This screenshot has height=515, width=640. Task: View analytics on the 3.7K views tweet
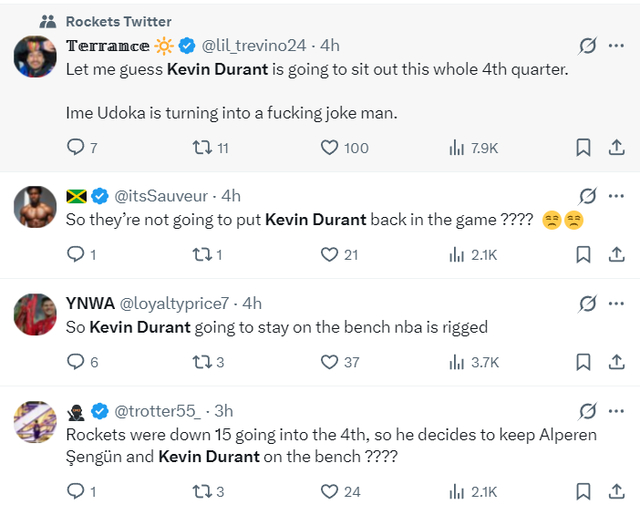[x=457, y=362]
